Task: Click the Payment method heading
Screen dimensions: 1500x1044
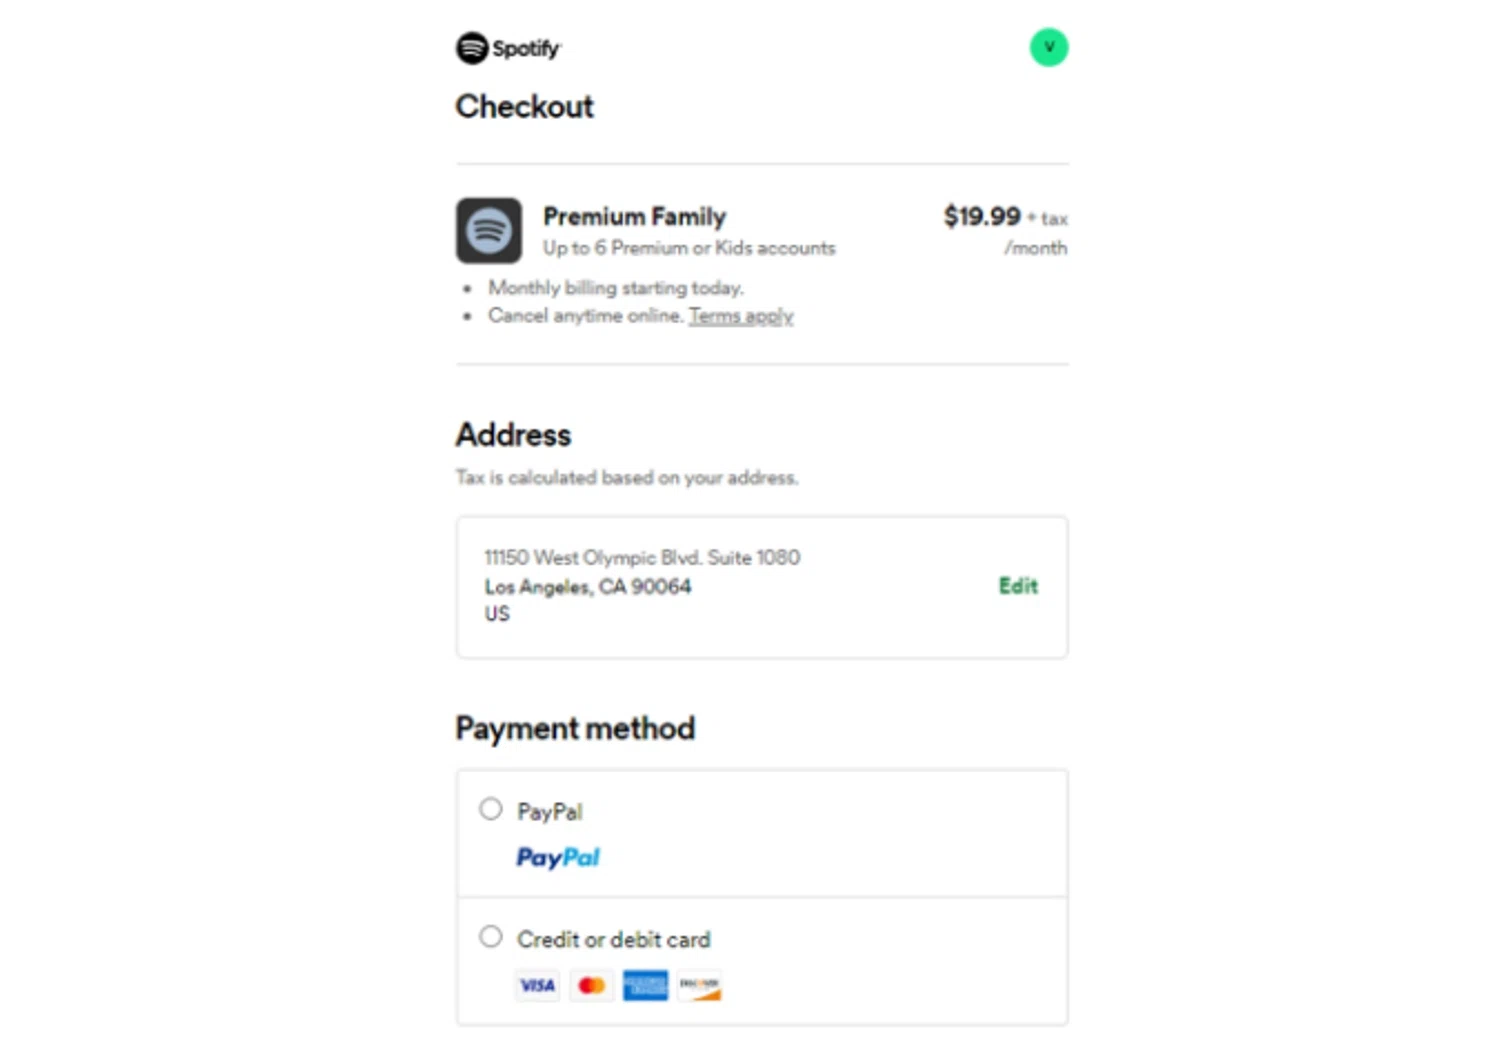Action: (x=575, y=728)
